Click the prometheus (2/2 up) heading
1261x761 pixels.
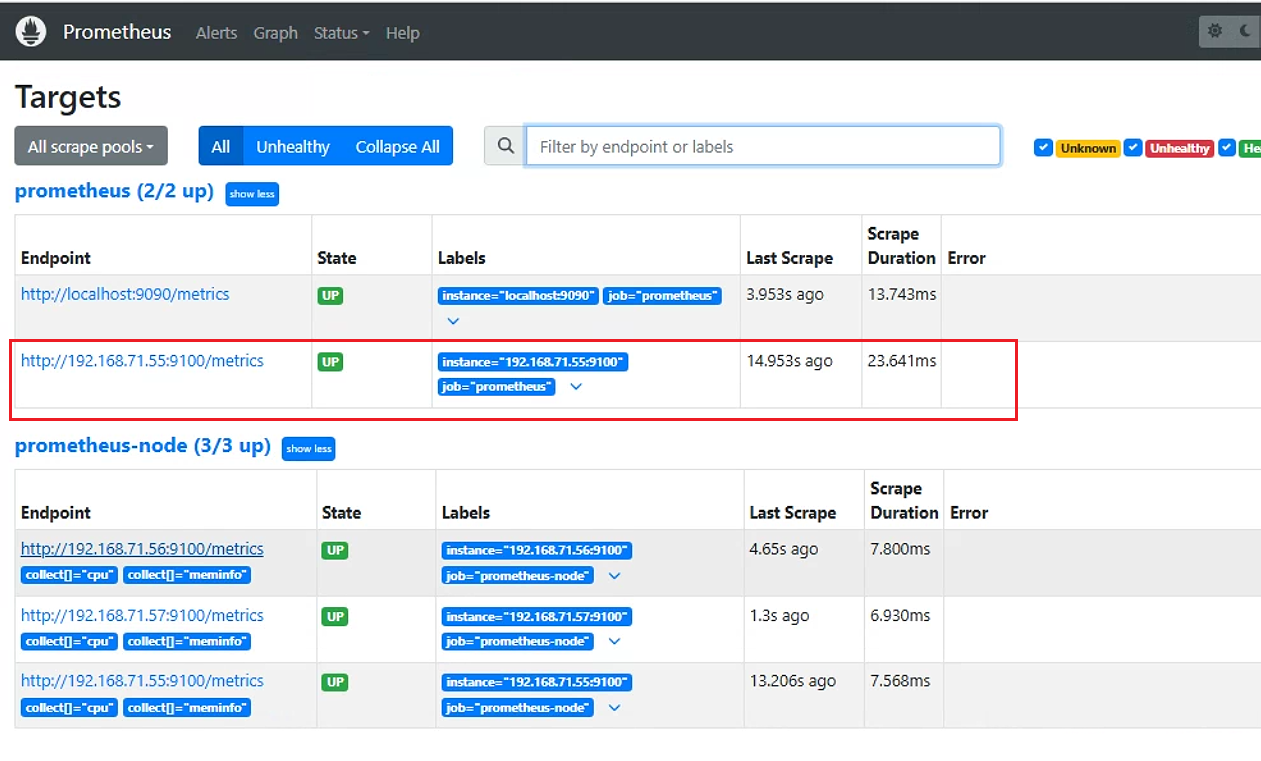(x=114, y=191)
